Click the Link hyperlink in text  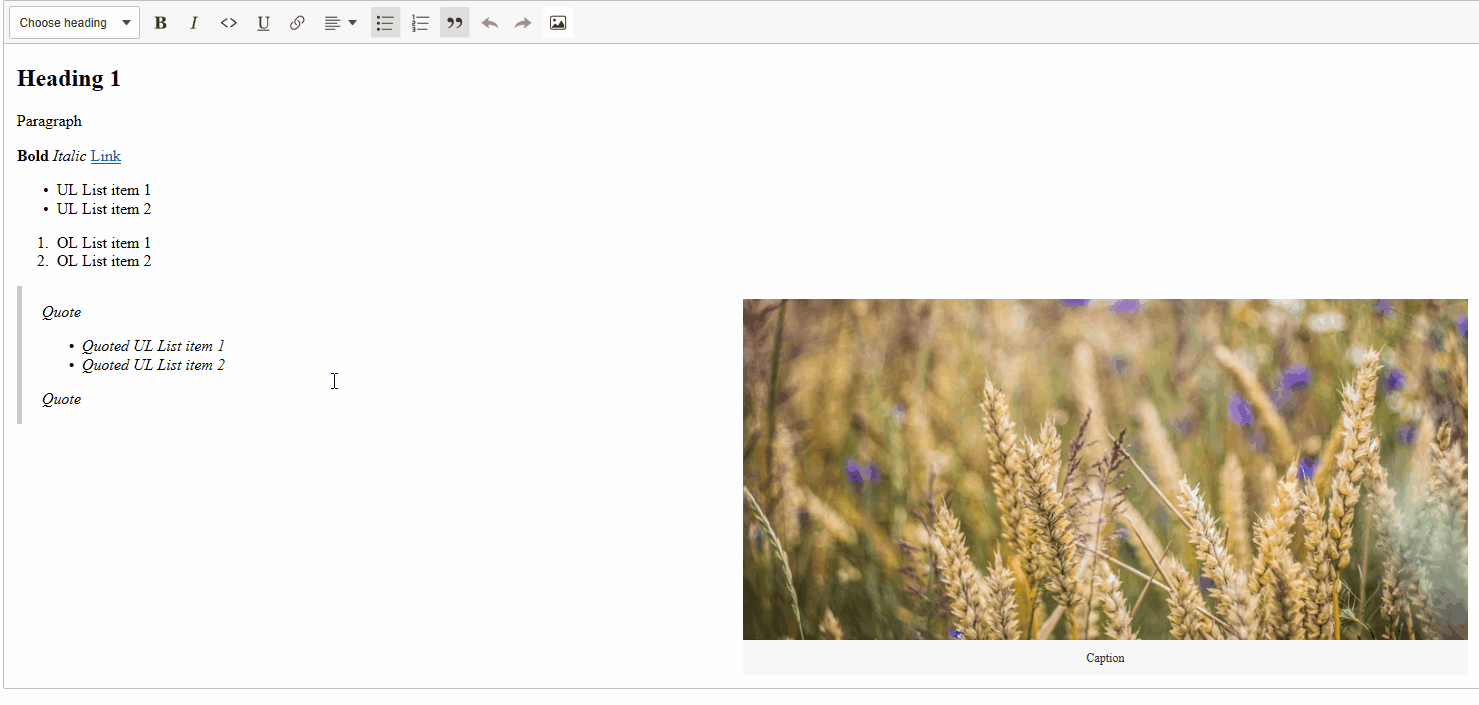click(x=105, y=156)
